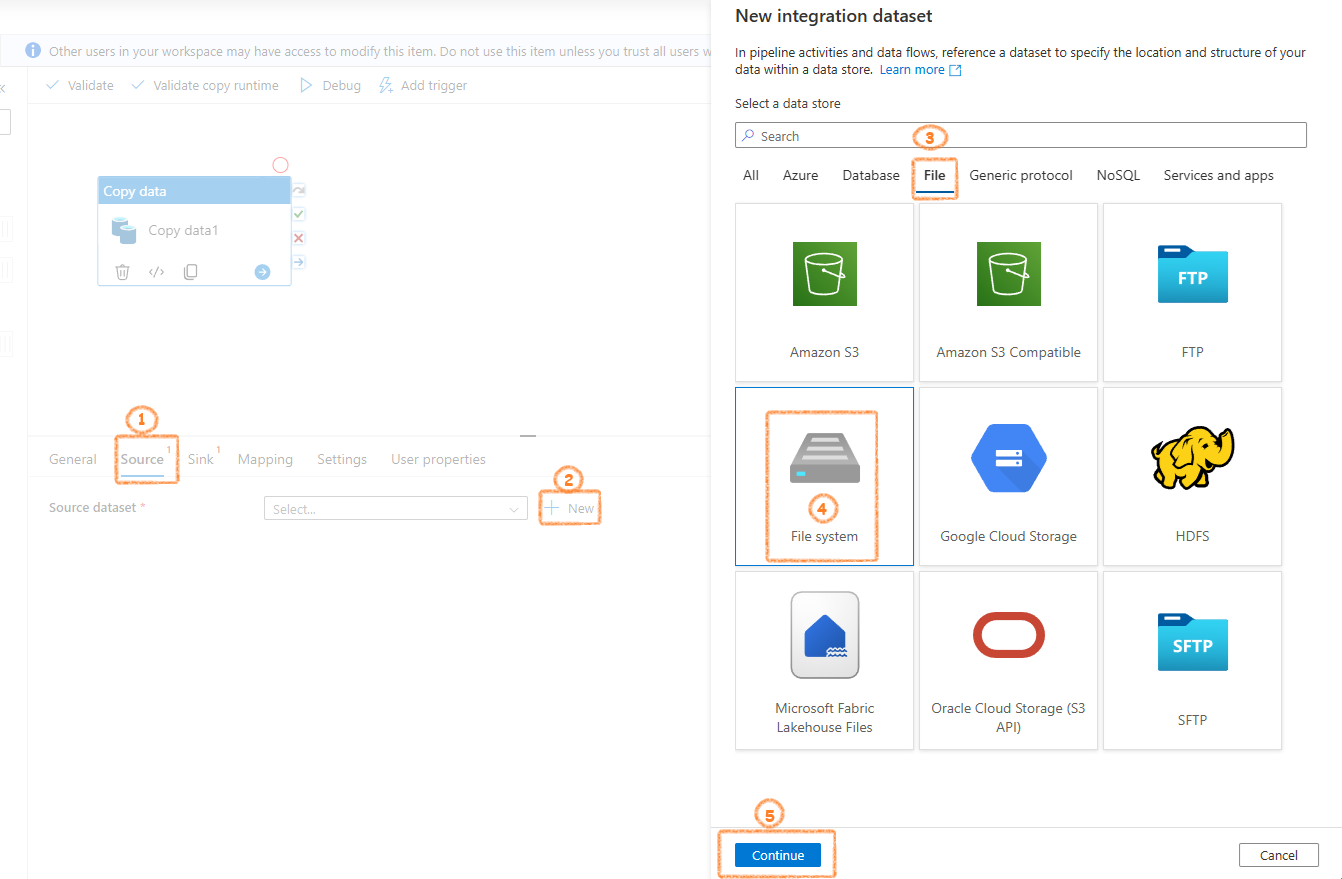Select the File system data store

tap(824, 476)
